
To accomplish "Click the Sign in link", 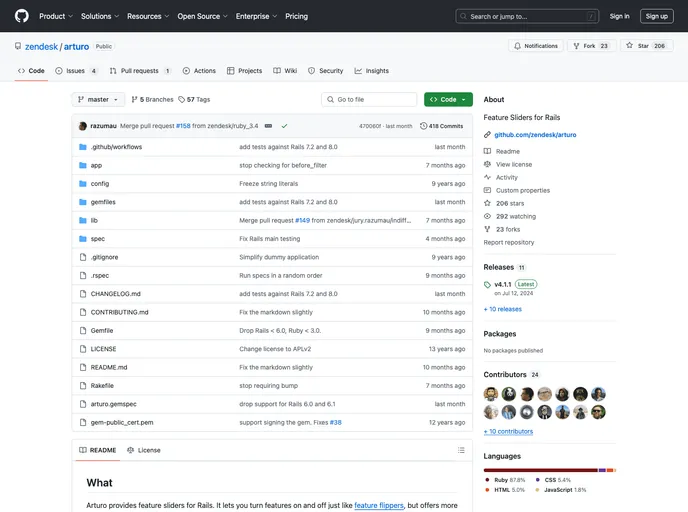I will click(x=619, y=16).
